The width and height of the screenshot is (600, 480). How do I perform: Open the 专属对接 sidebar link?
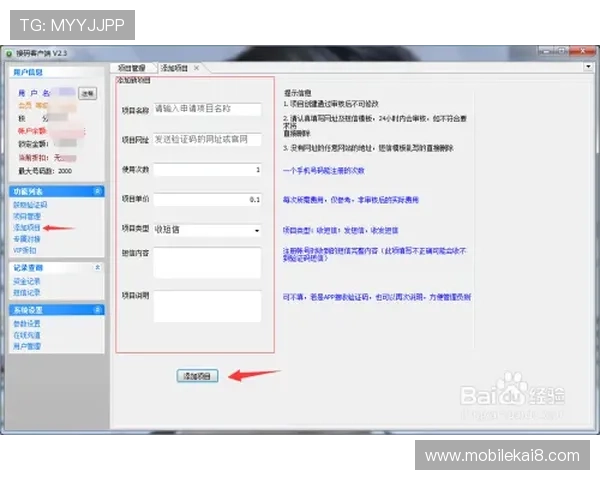coord(27,239)
